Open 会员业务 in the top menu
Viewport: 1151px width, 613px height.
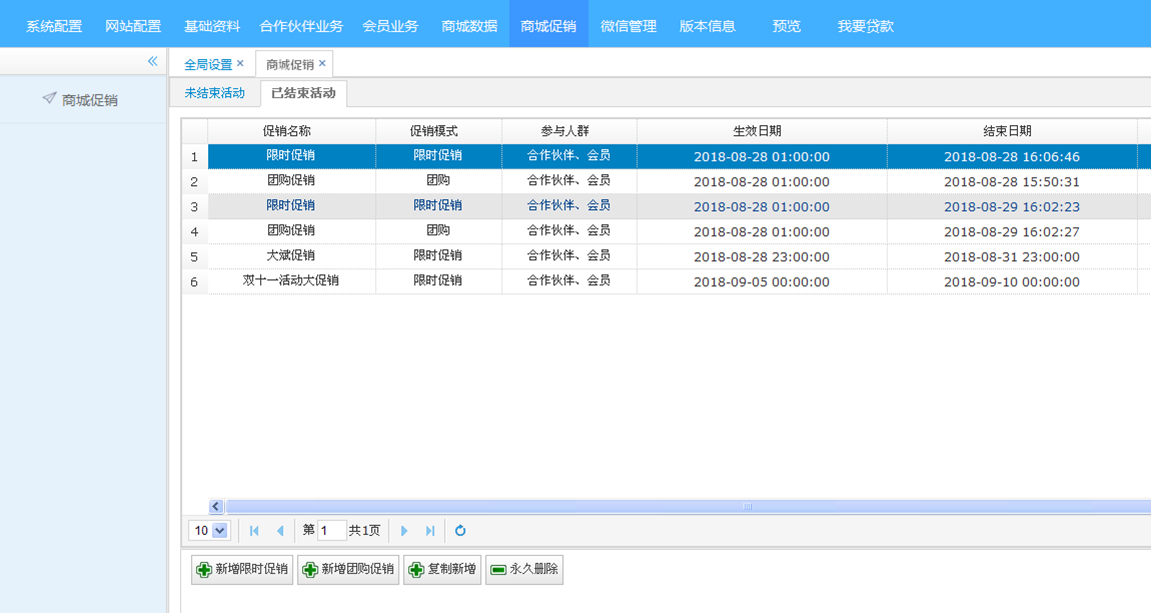(x=391, y=26)
